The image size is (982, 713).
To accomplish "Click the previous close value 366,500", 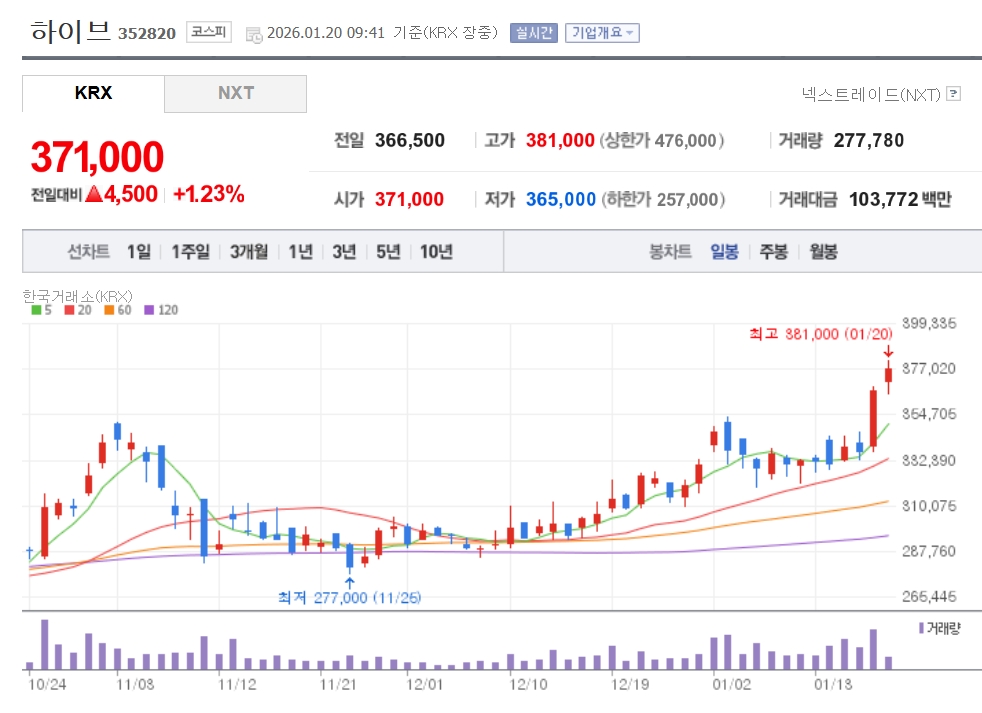I will click(410, 140).
